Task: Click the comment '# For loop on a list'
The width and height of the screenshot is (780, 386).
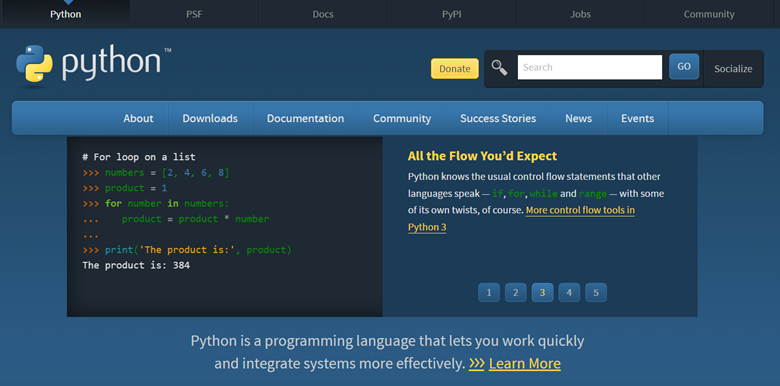Action: 139,157
